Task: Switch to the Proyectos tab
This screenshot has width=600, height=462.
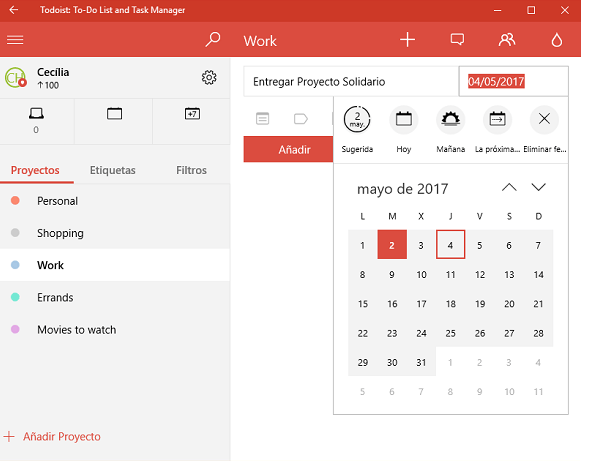Action: tap(35, 170)
